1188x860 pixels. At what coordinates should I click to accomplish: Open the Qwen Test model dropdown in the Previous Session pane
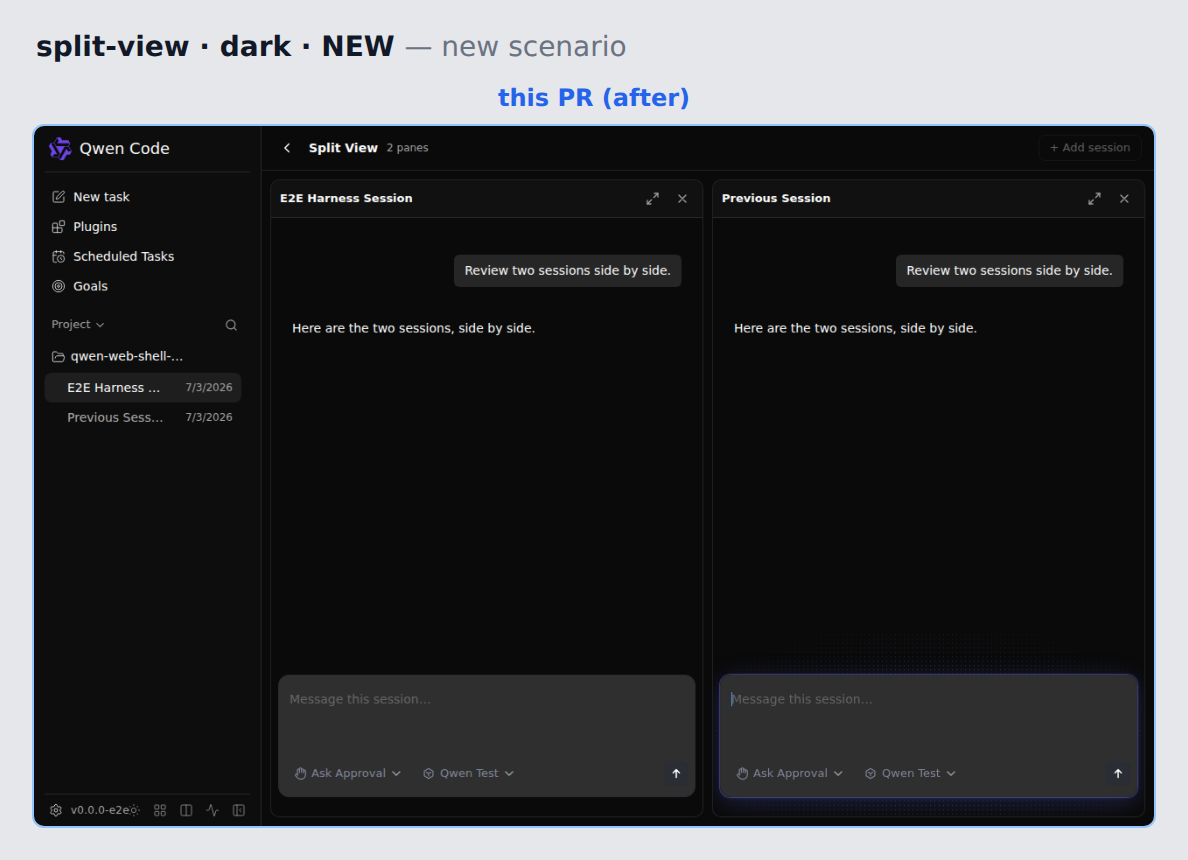coord(910,774)
